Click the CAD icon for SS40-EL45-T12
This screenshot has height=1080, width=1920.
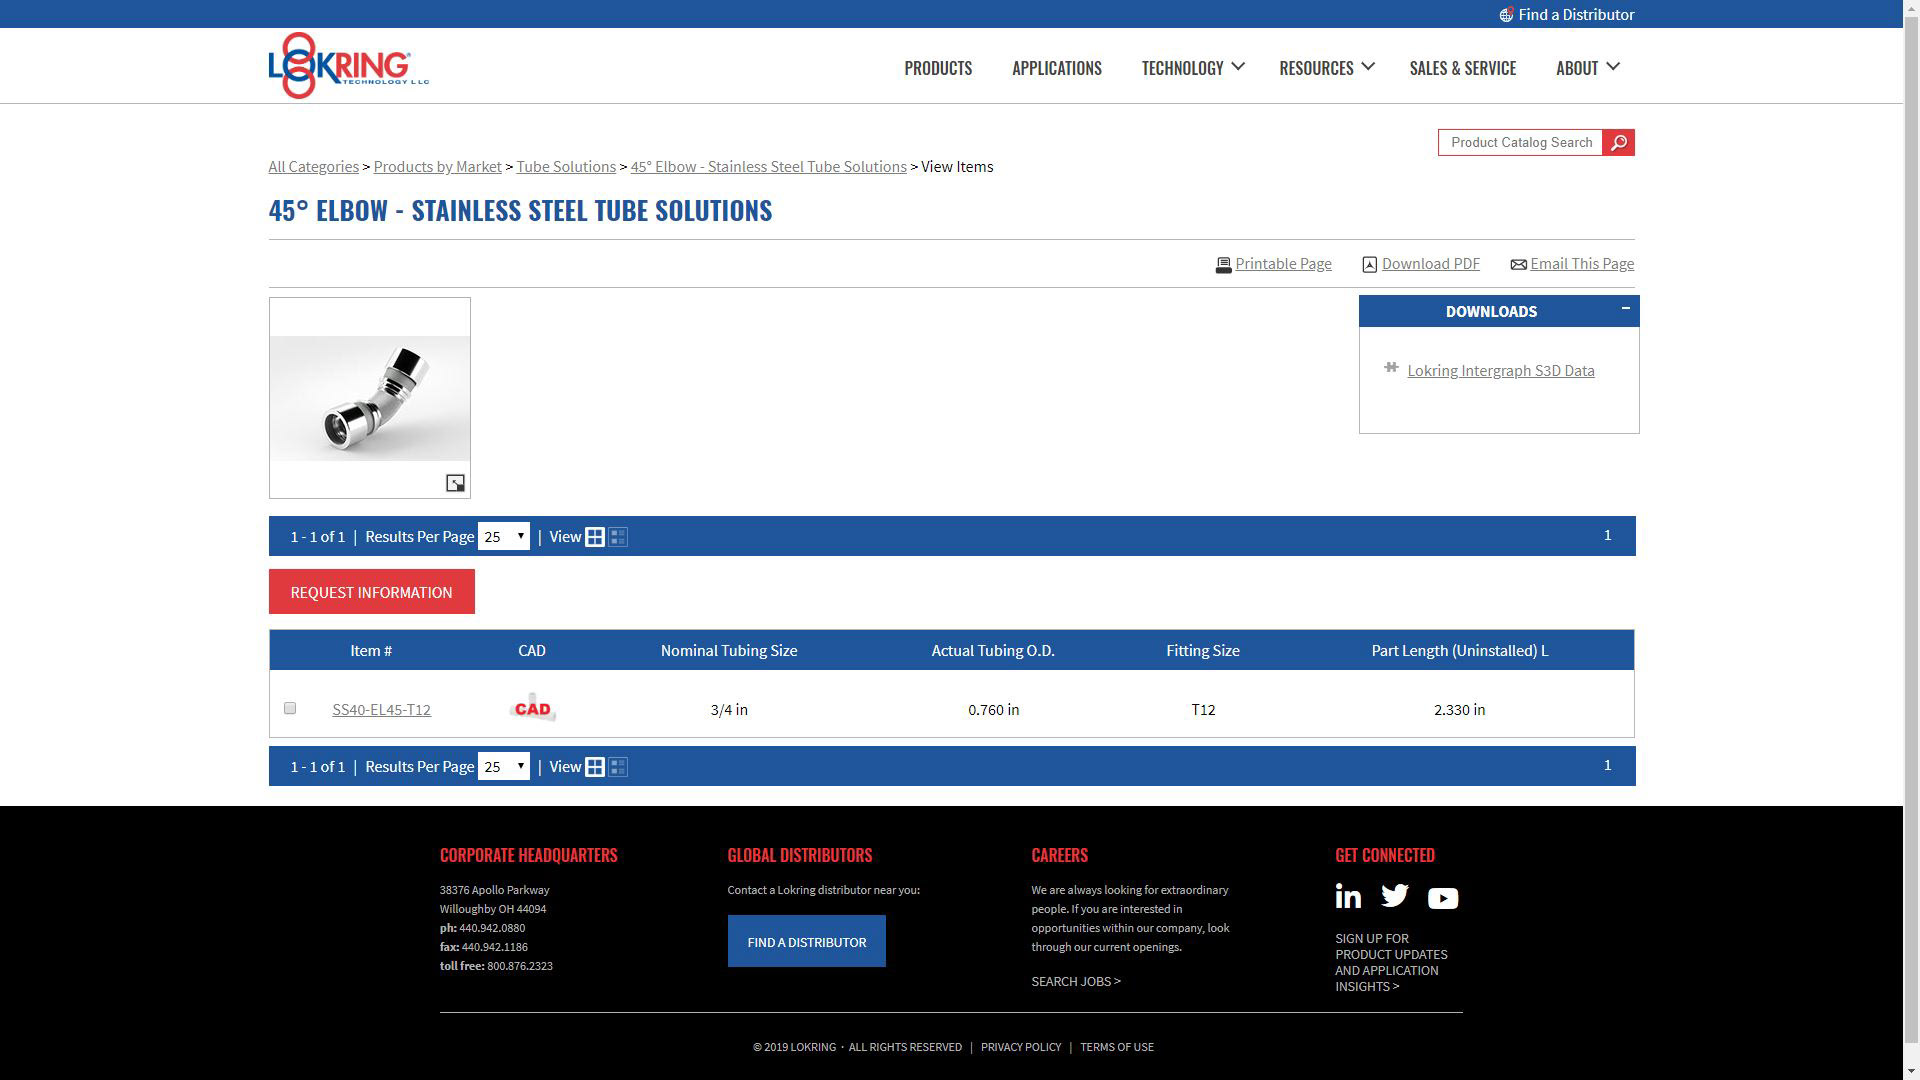532,709
